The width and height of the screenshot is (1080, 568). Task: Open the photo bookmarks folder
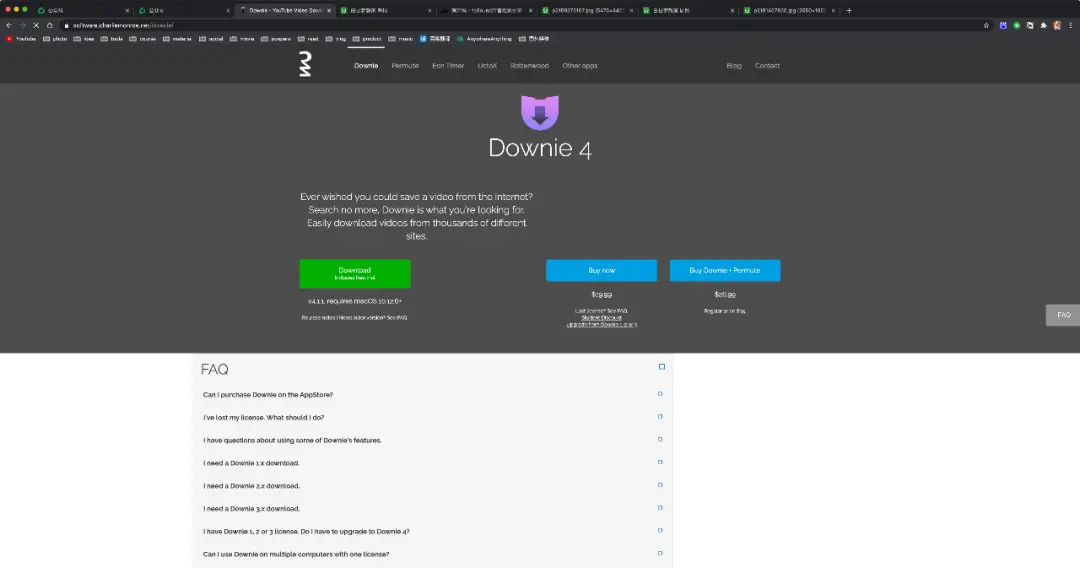tap(55, 39)
